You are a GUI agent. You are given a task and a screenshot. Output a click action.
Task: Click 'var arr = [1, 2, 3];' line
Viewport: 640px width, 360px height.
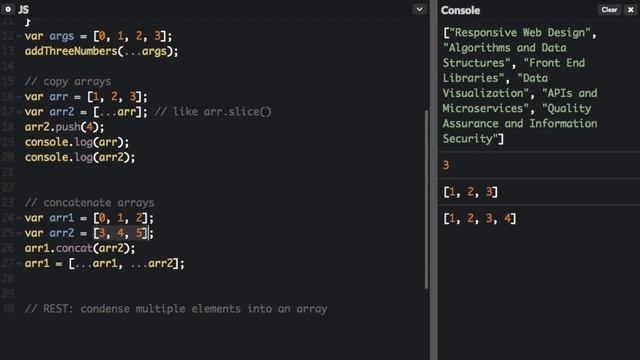click(86, 97)
